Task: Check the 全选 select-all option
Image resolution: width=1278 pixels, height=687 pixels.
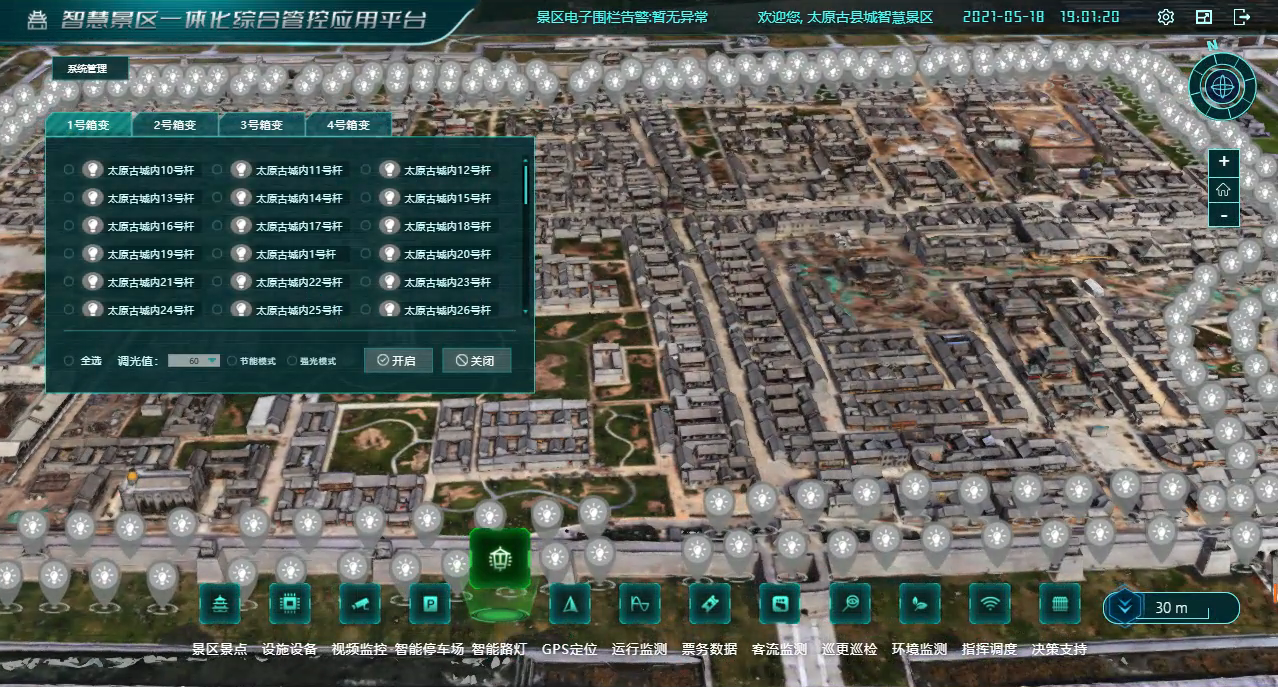Action: (69, 360)
